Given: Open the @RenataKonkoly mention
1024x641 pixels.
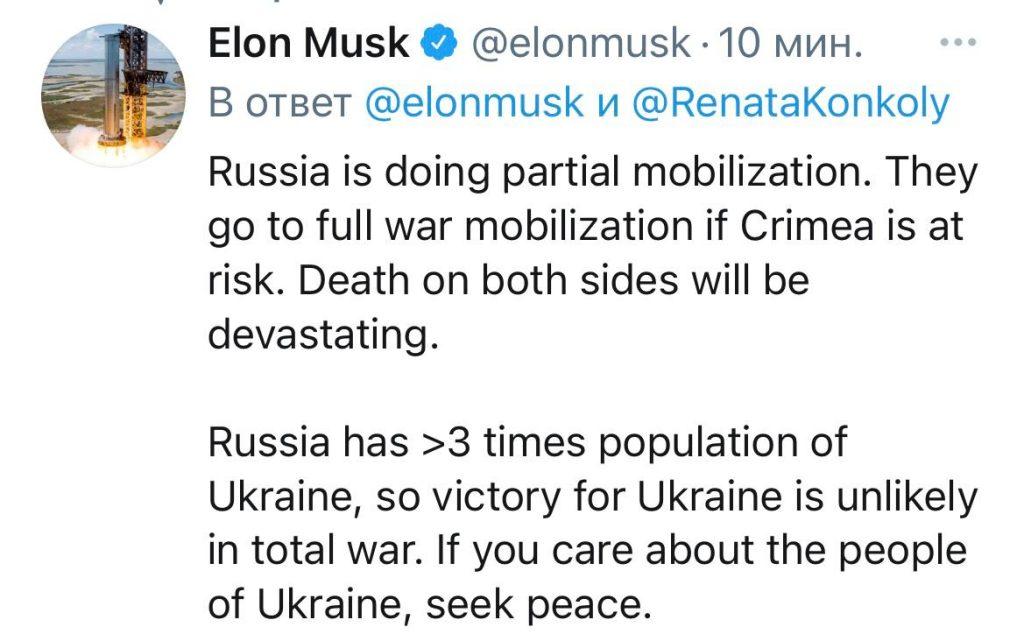Looking at the screenshot, I should tap(792, 104).
